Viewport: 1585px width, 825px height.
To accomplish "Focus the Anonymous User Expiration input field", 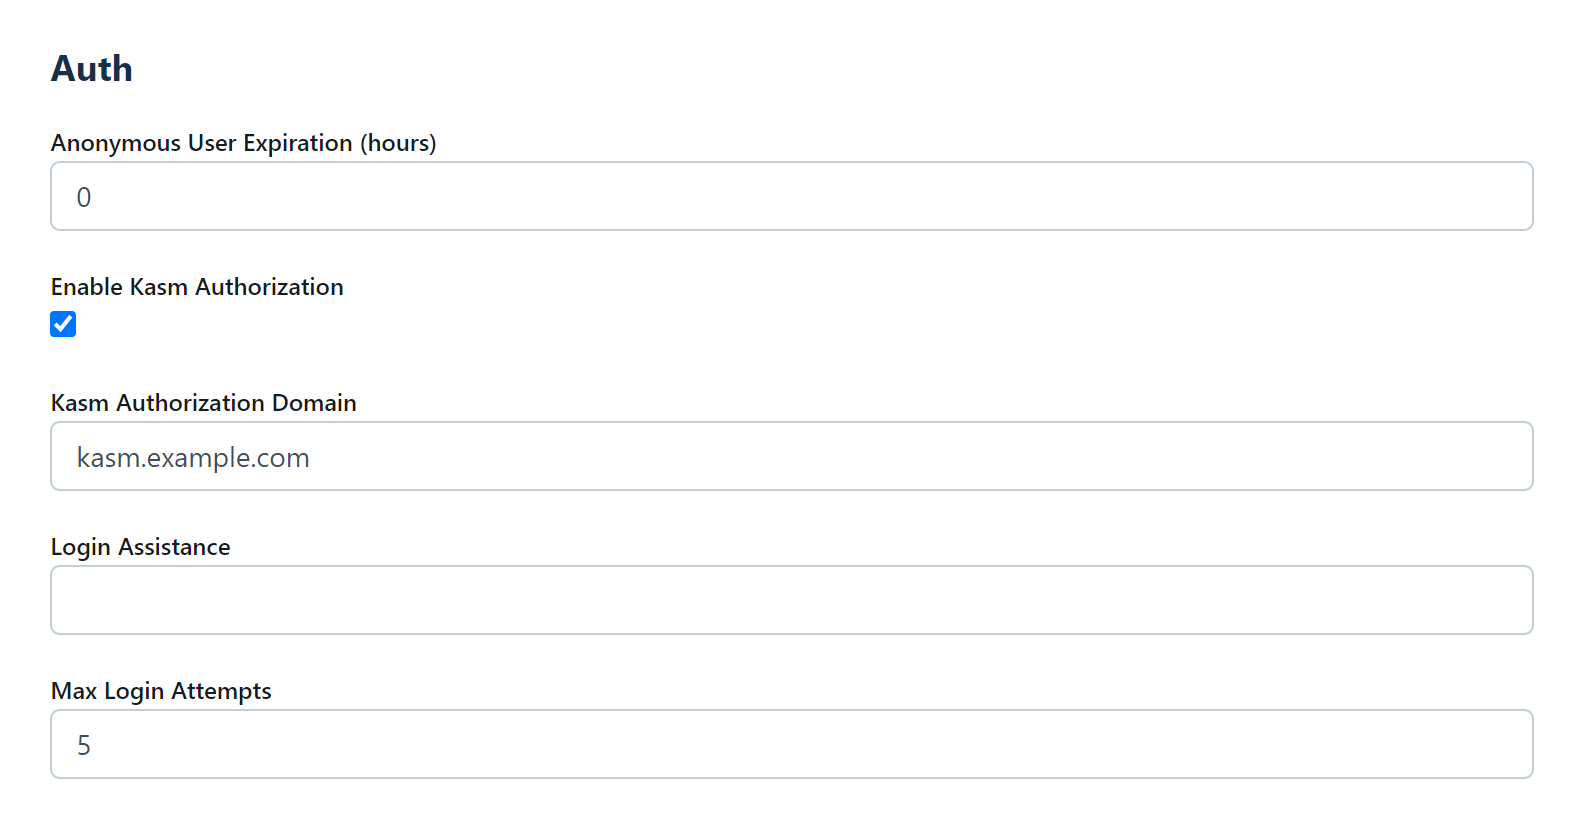I will click(x=791, y=197).
